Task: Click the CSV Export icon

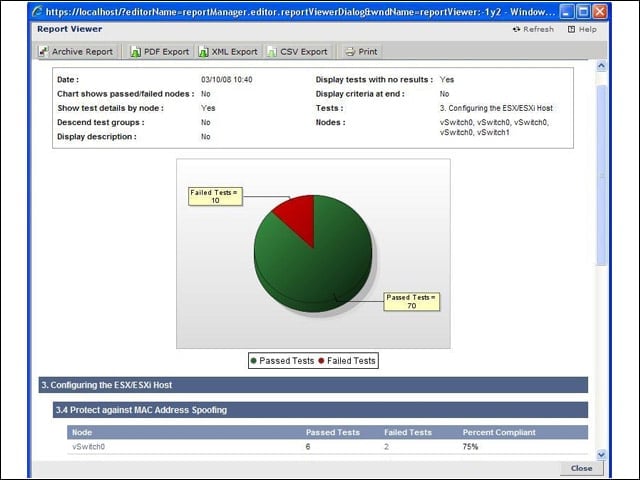Action: pyautogui.click(x=271, y=52)
